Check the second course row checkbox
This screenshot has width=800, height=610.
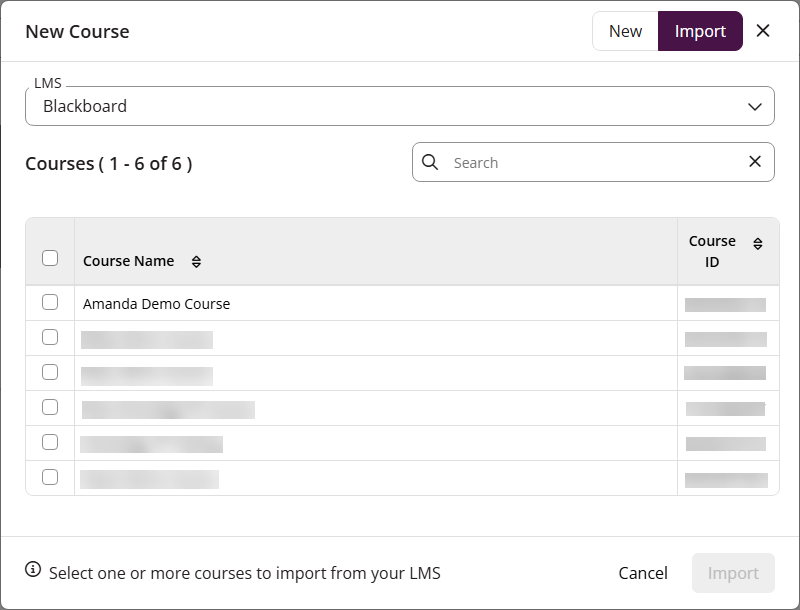(49, 337)
